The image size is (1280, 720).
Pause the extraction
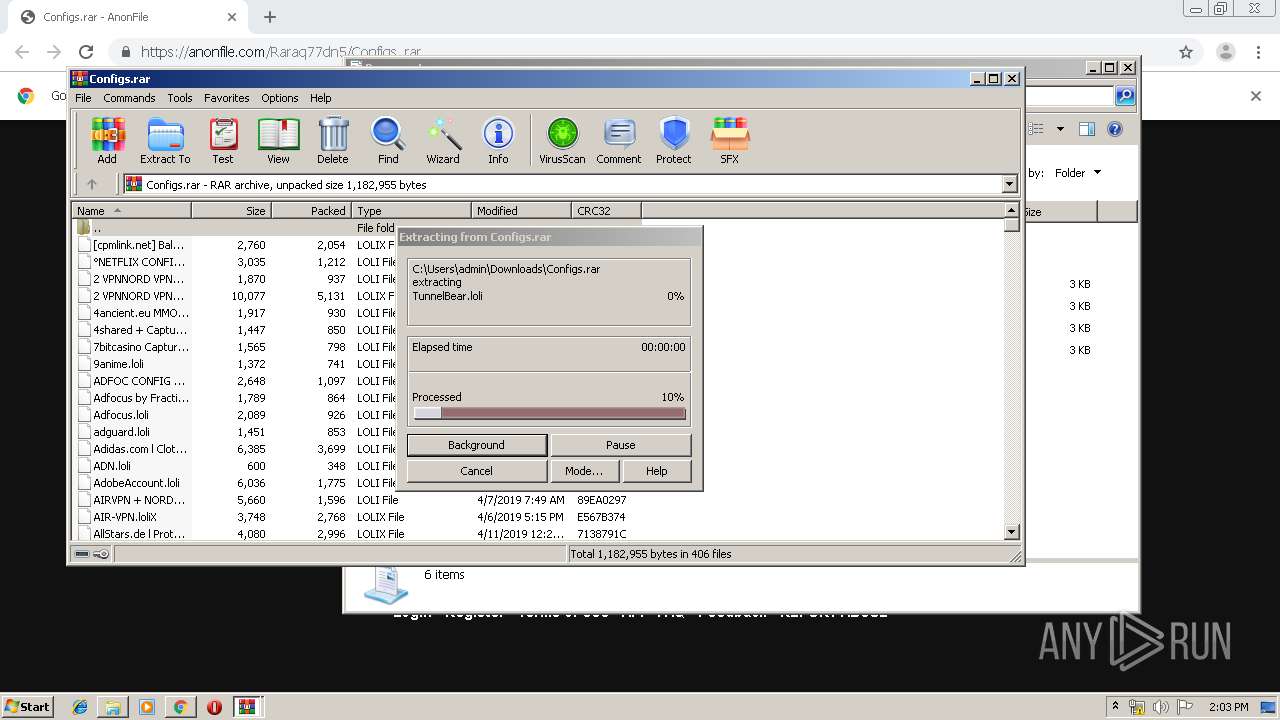(x=620, y=445)
